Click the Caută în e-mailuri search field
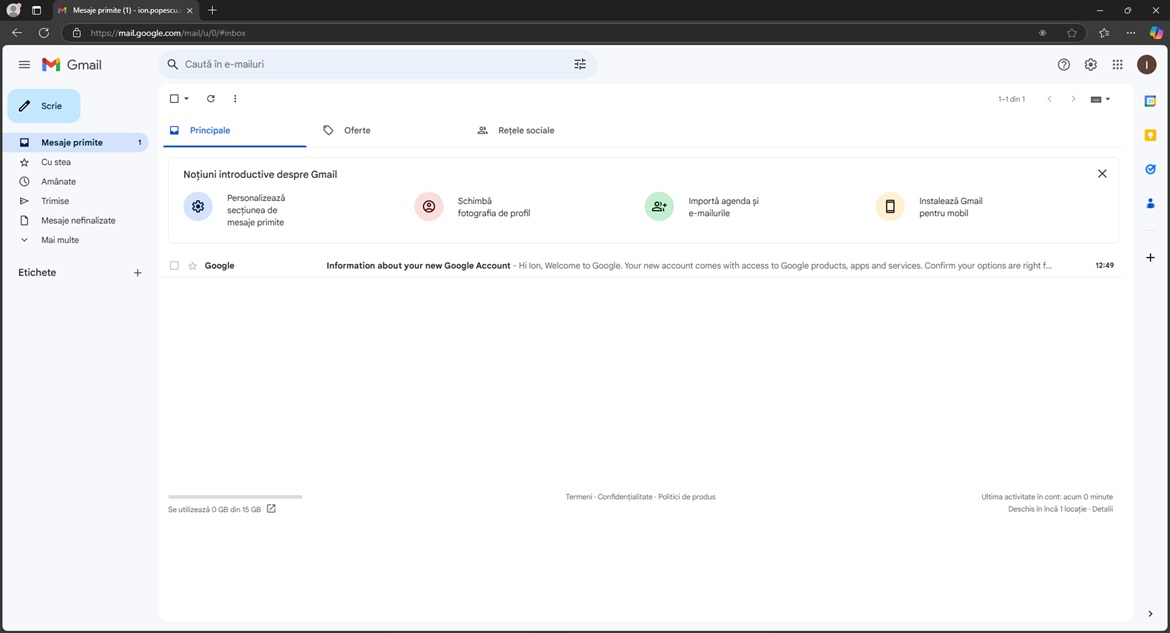 coord(370,65)
